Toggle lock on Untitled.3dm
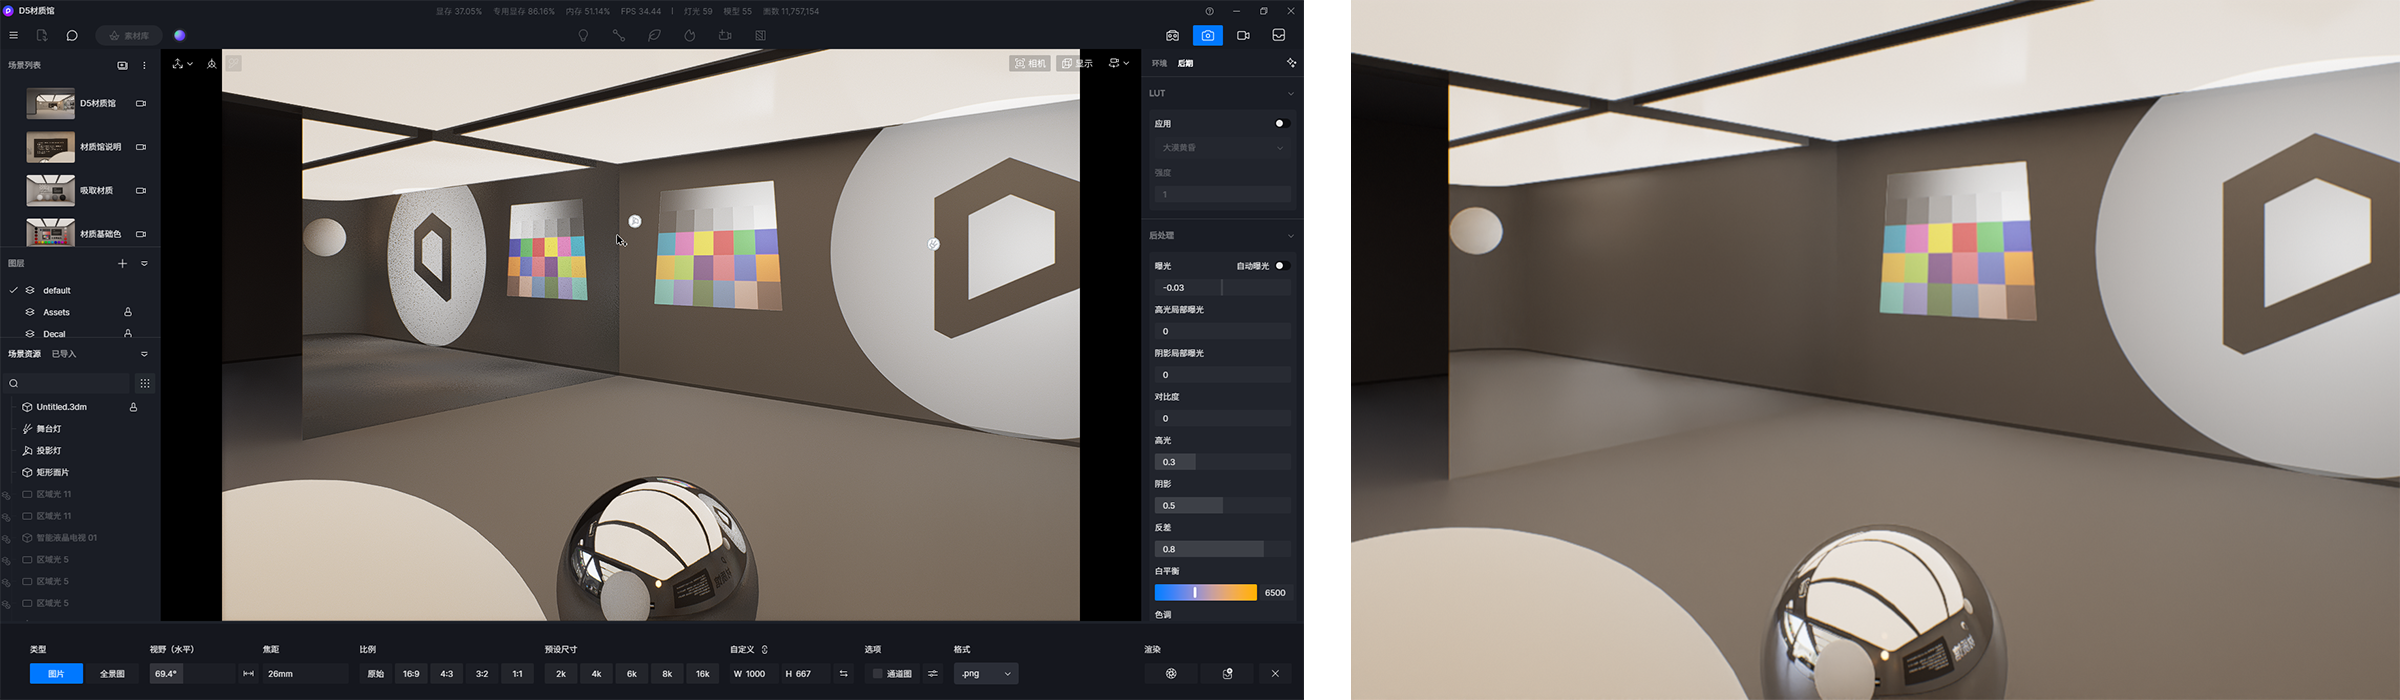This screenshot has width=2400, height=700. click(133, 407)
